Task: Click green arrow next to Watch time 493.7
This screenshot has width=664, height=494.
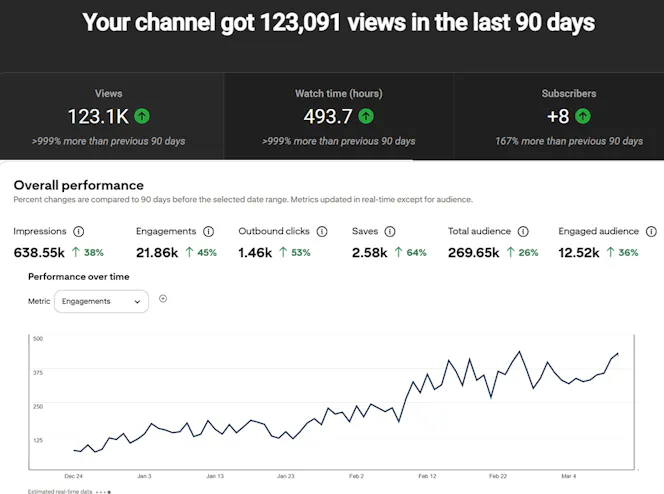Action: coord(366,116)
